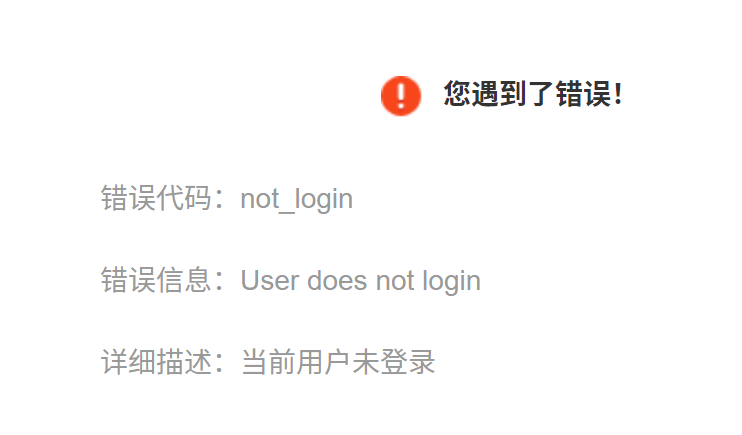Click the 错误信息 label

click(156, 280)
